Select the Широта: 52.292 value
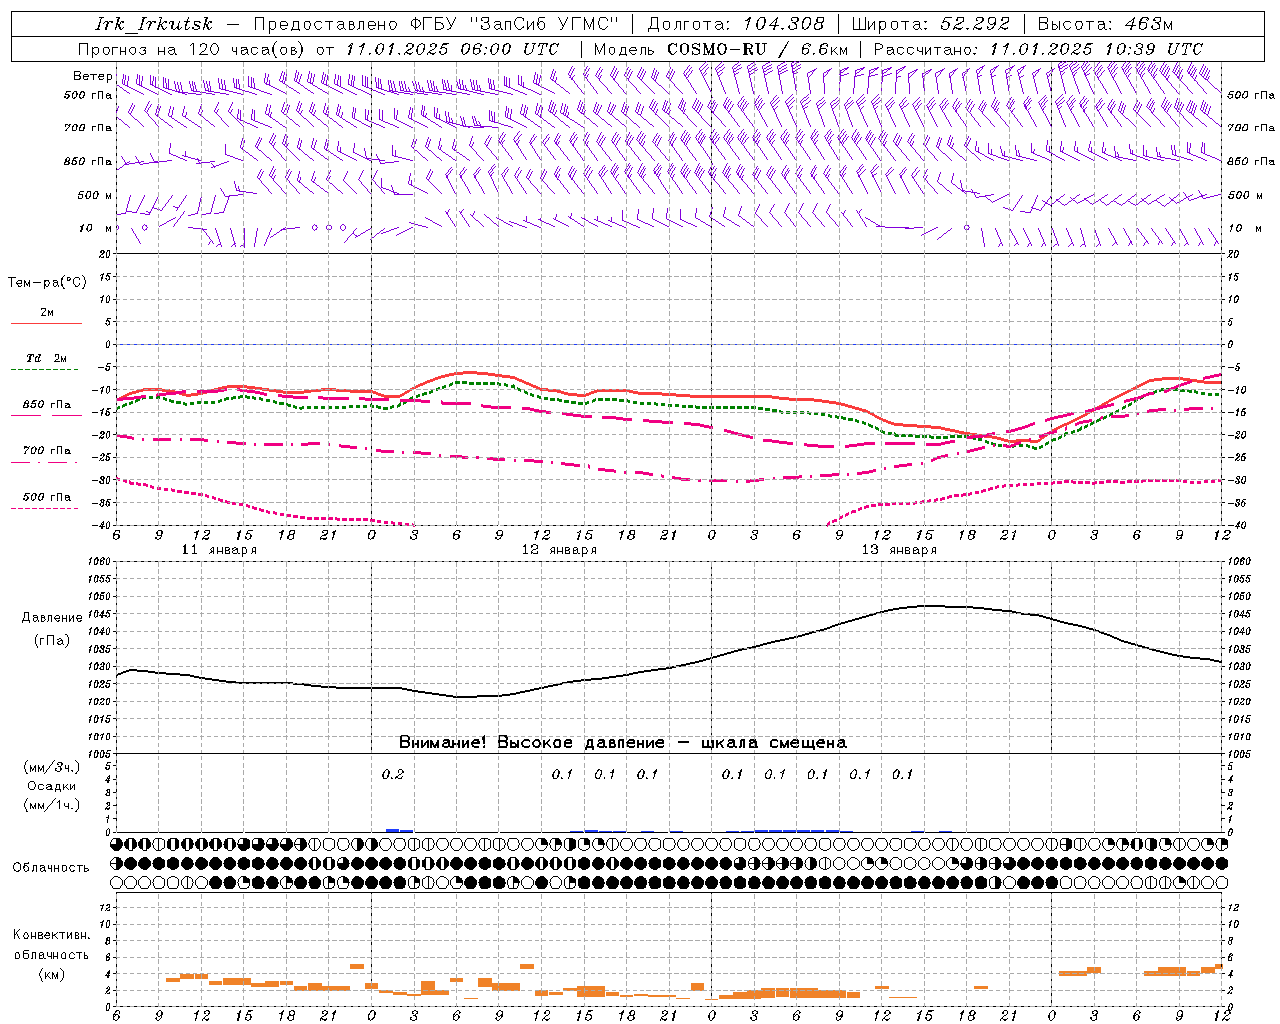 pyautogui.click(x=931, y=24)
